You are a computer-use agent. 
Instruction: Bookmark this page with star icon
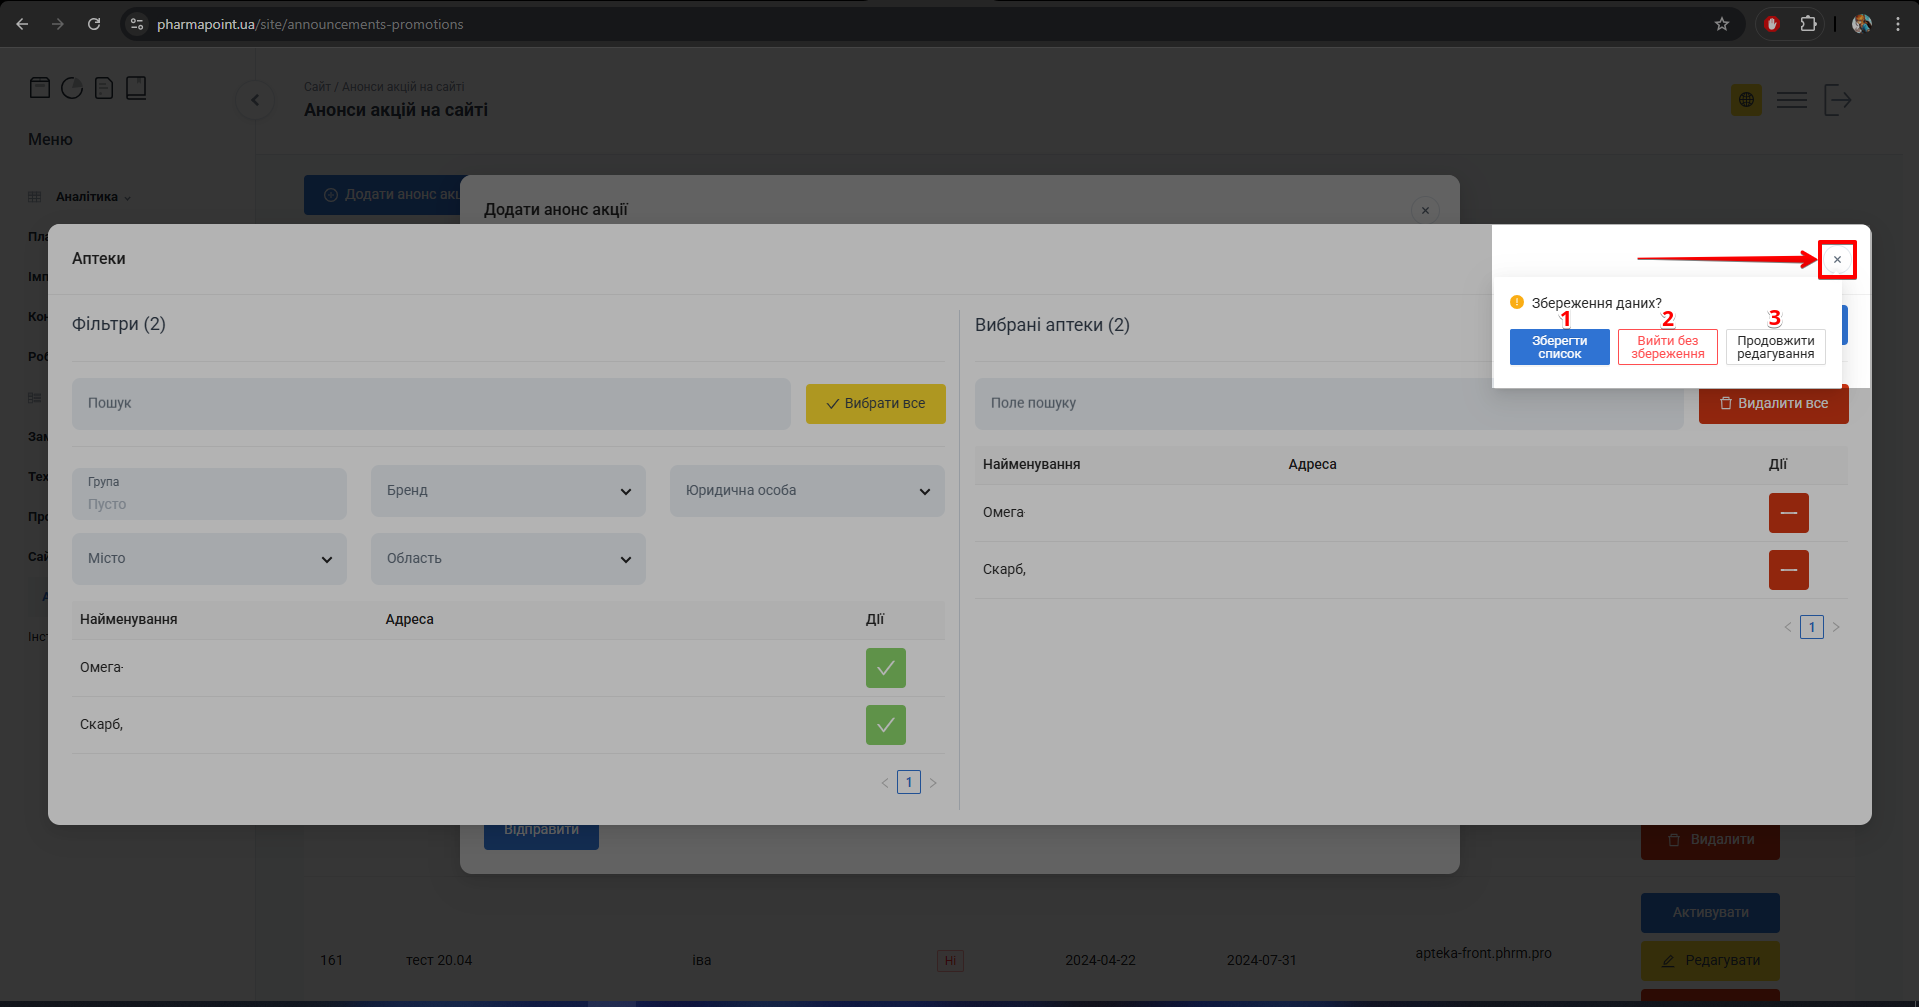pos(1721,24)
